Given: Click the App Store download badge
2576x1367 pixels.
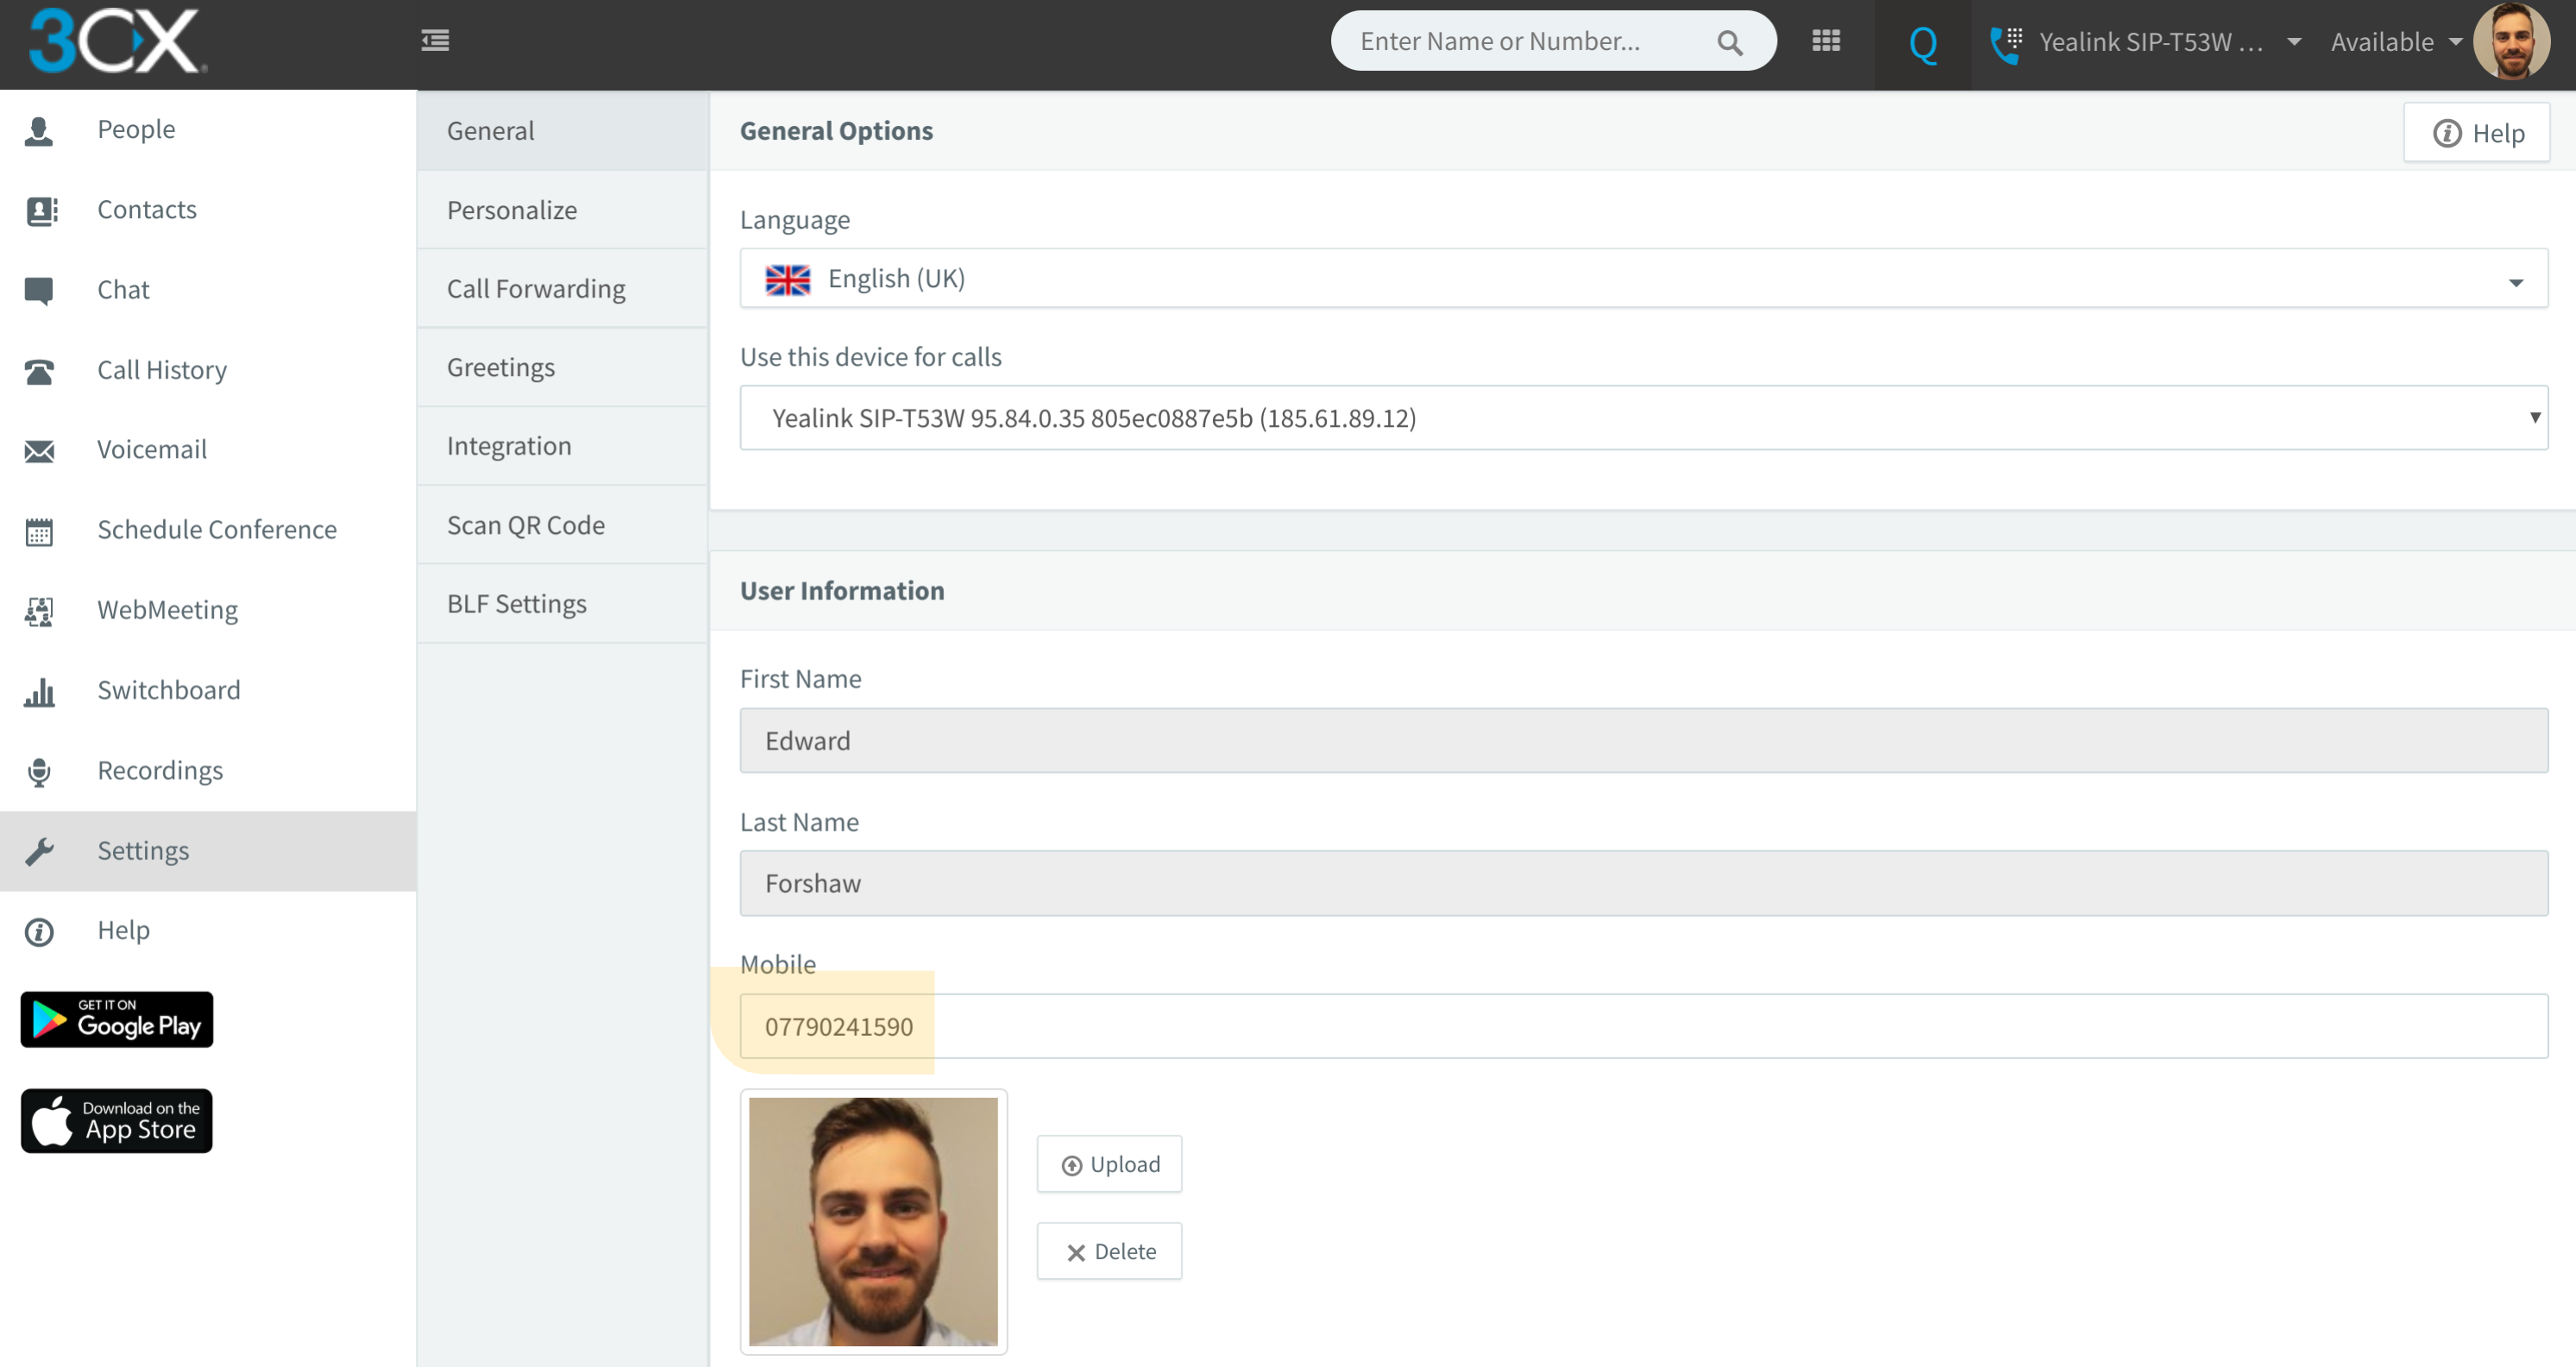Looking at the screenshot, I should [117, 1120].
